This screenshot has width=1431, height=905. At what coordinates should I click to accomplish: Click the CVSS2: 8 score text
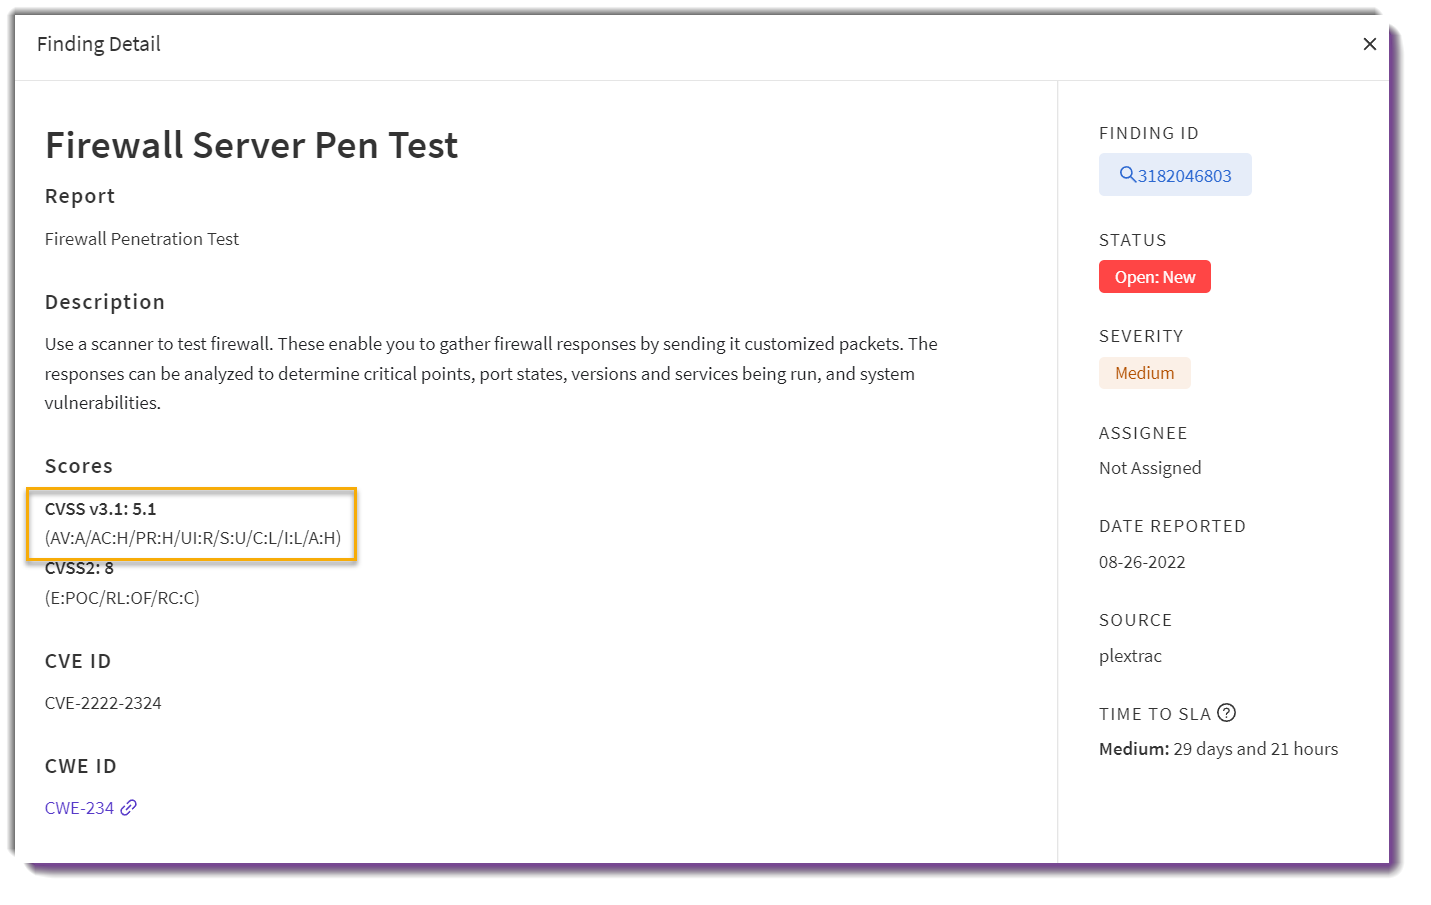[x=79, y=568]
